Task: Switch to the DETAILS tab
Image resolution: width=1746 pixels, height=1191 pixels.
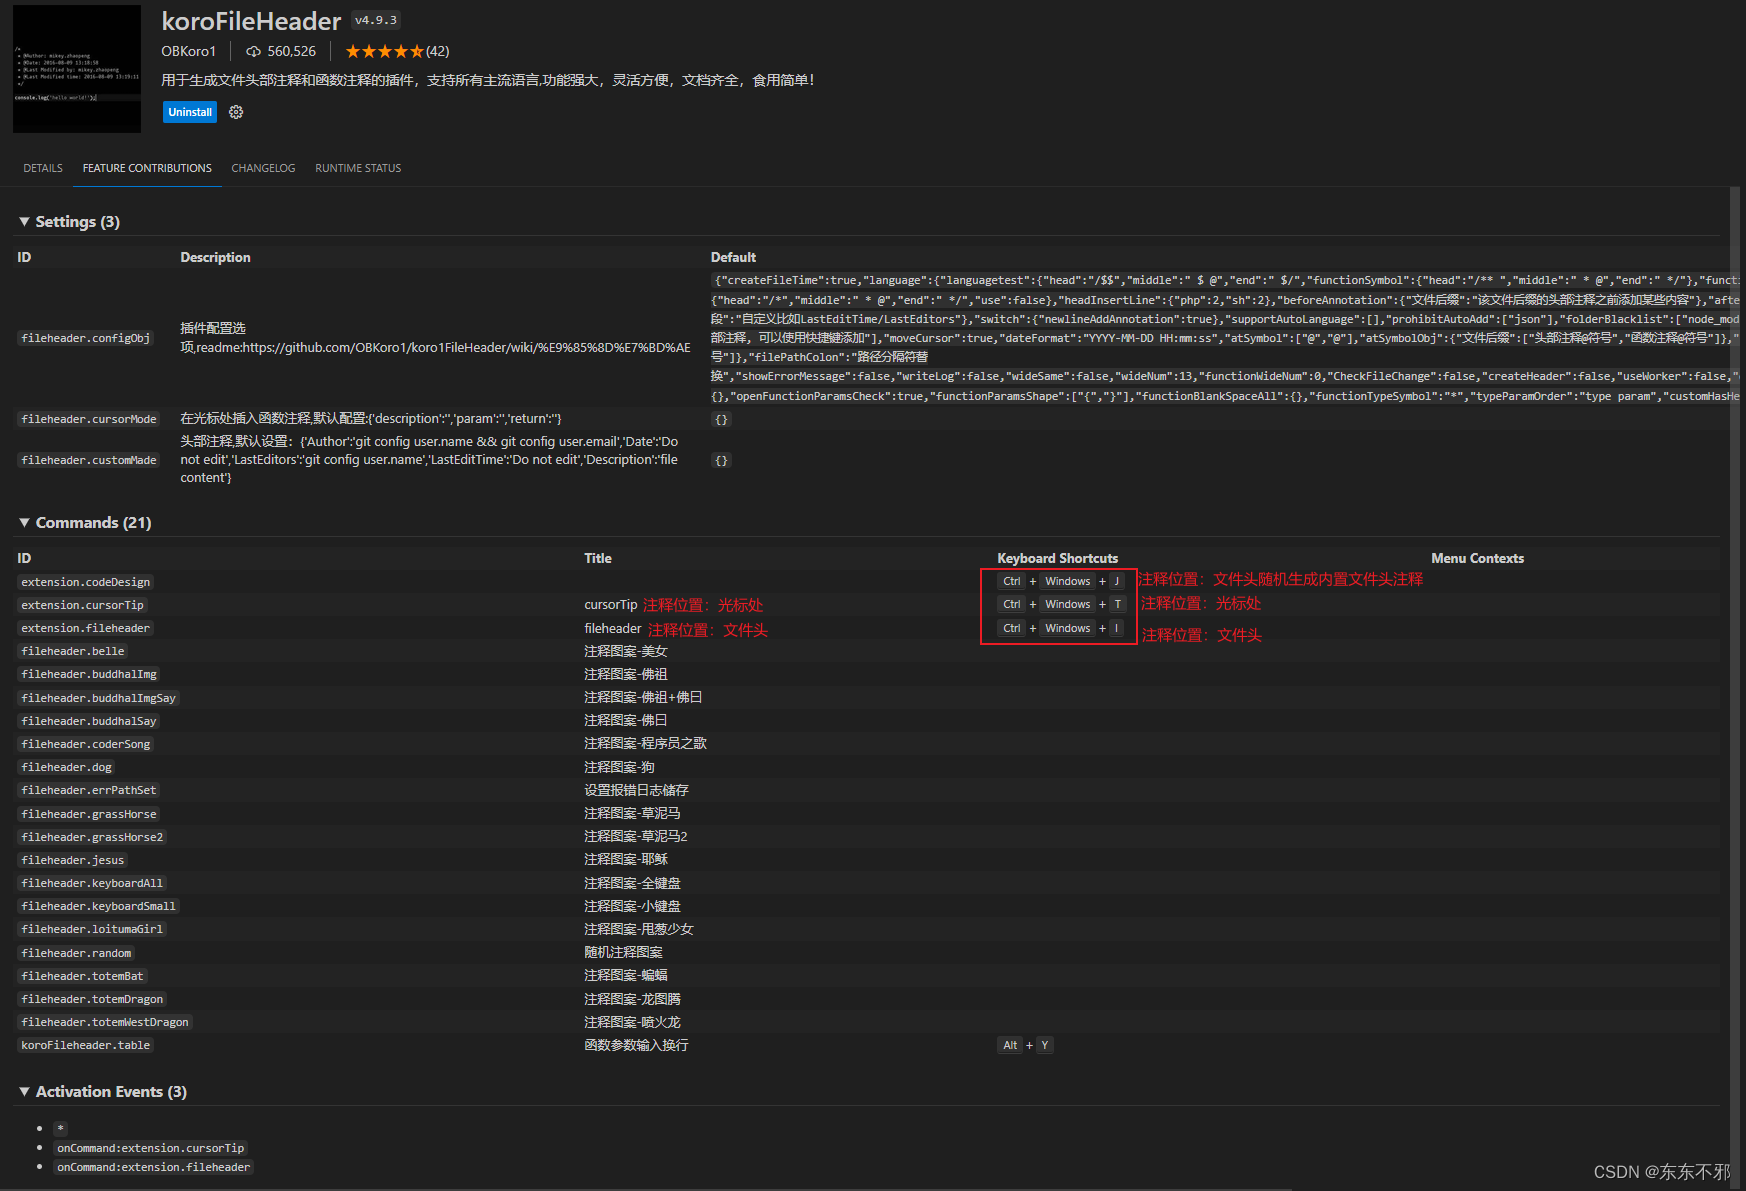Action: click(x=42, y=168)
